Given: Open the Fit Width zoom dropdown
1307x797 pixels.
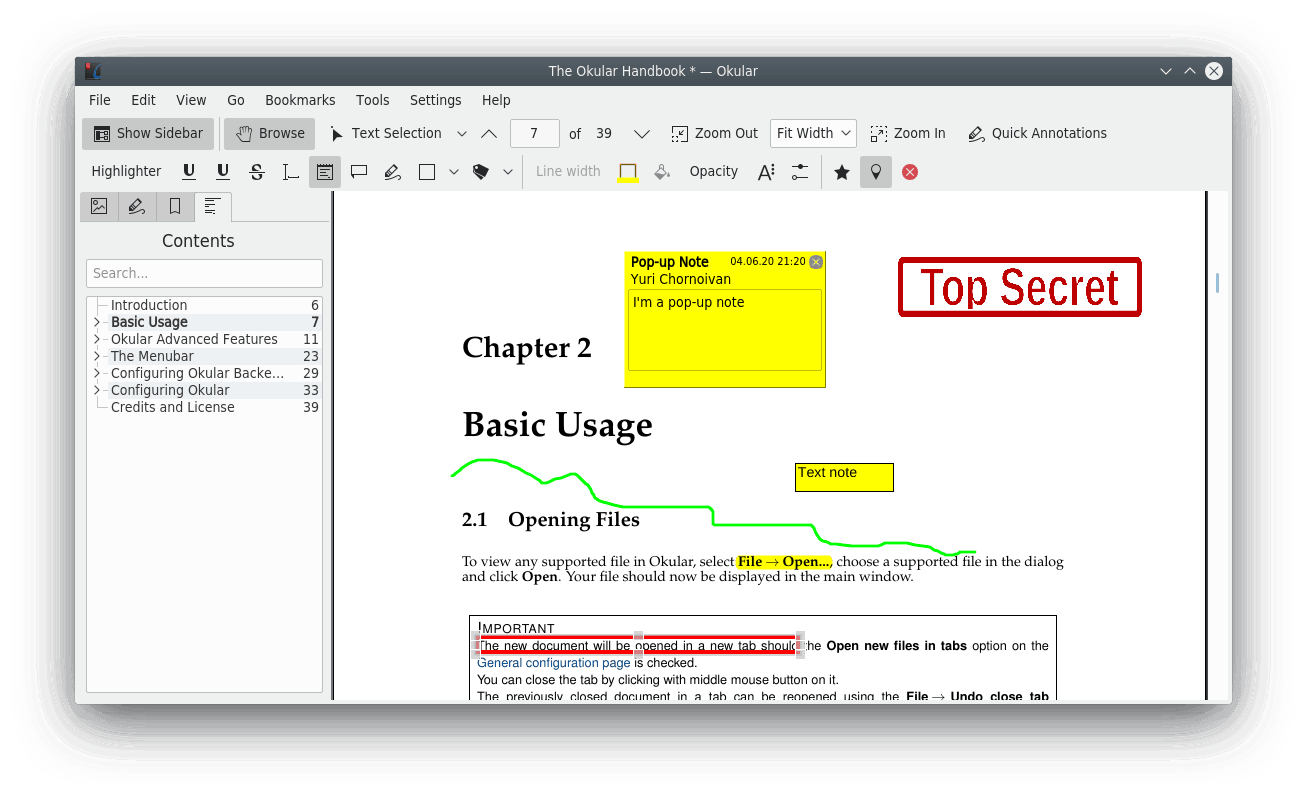Looking at the screenshot, I should 813,133.
